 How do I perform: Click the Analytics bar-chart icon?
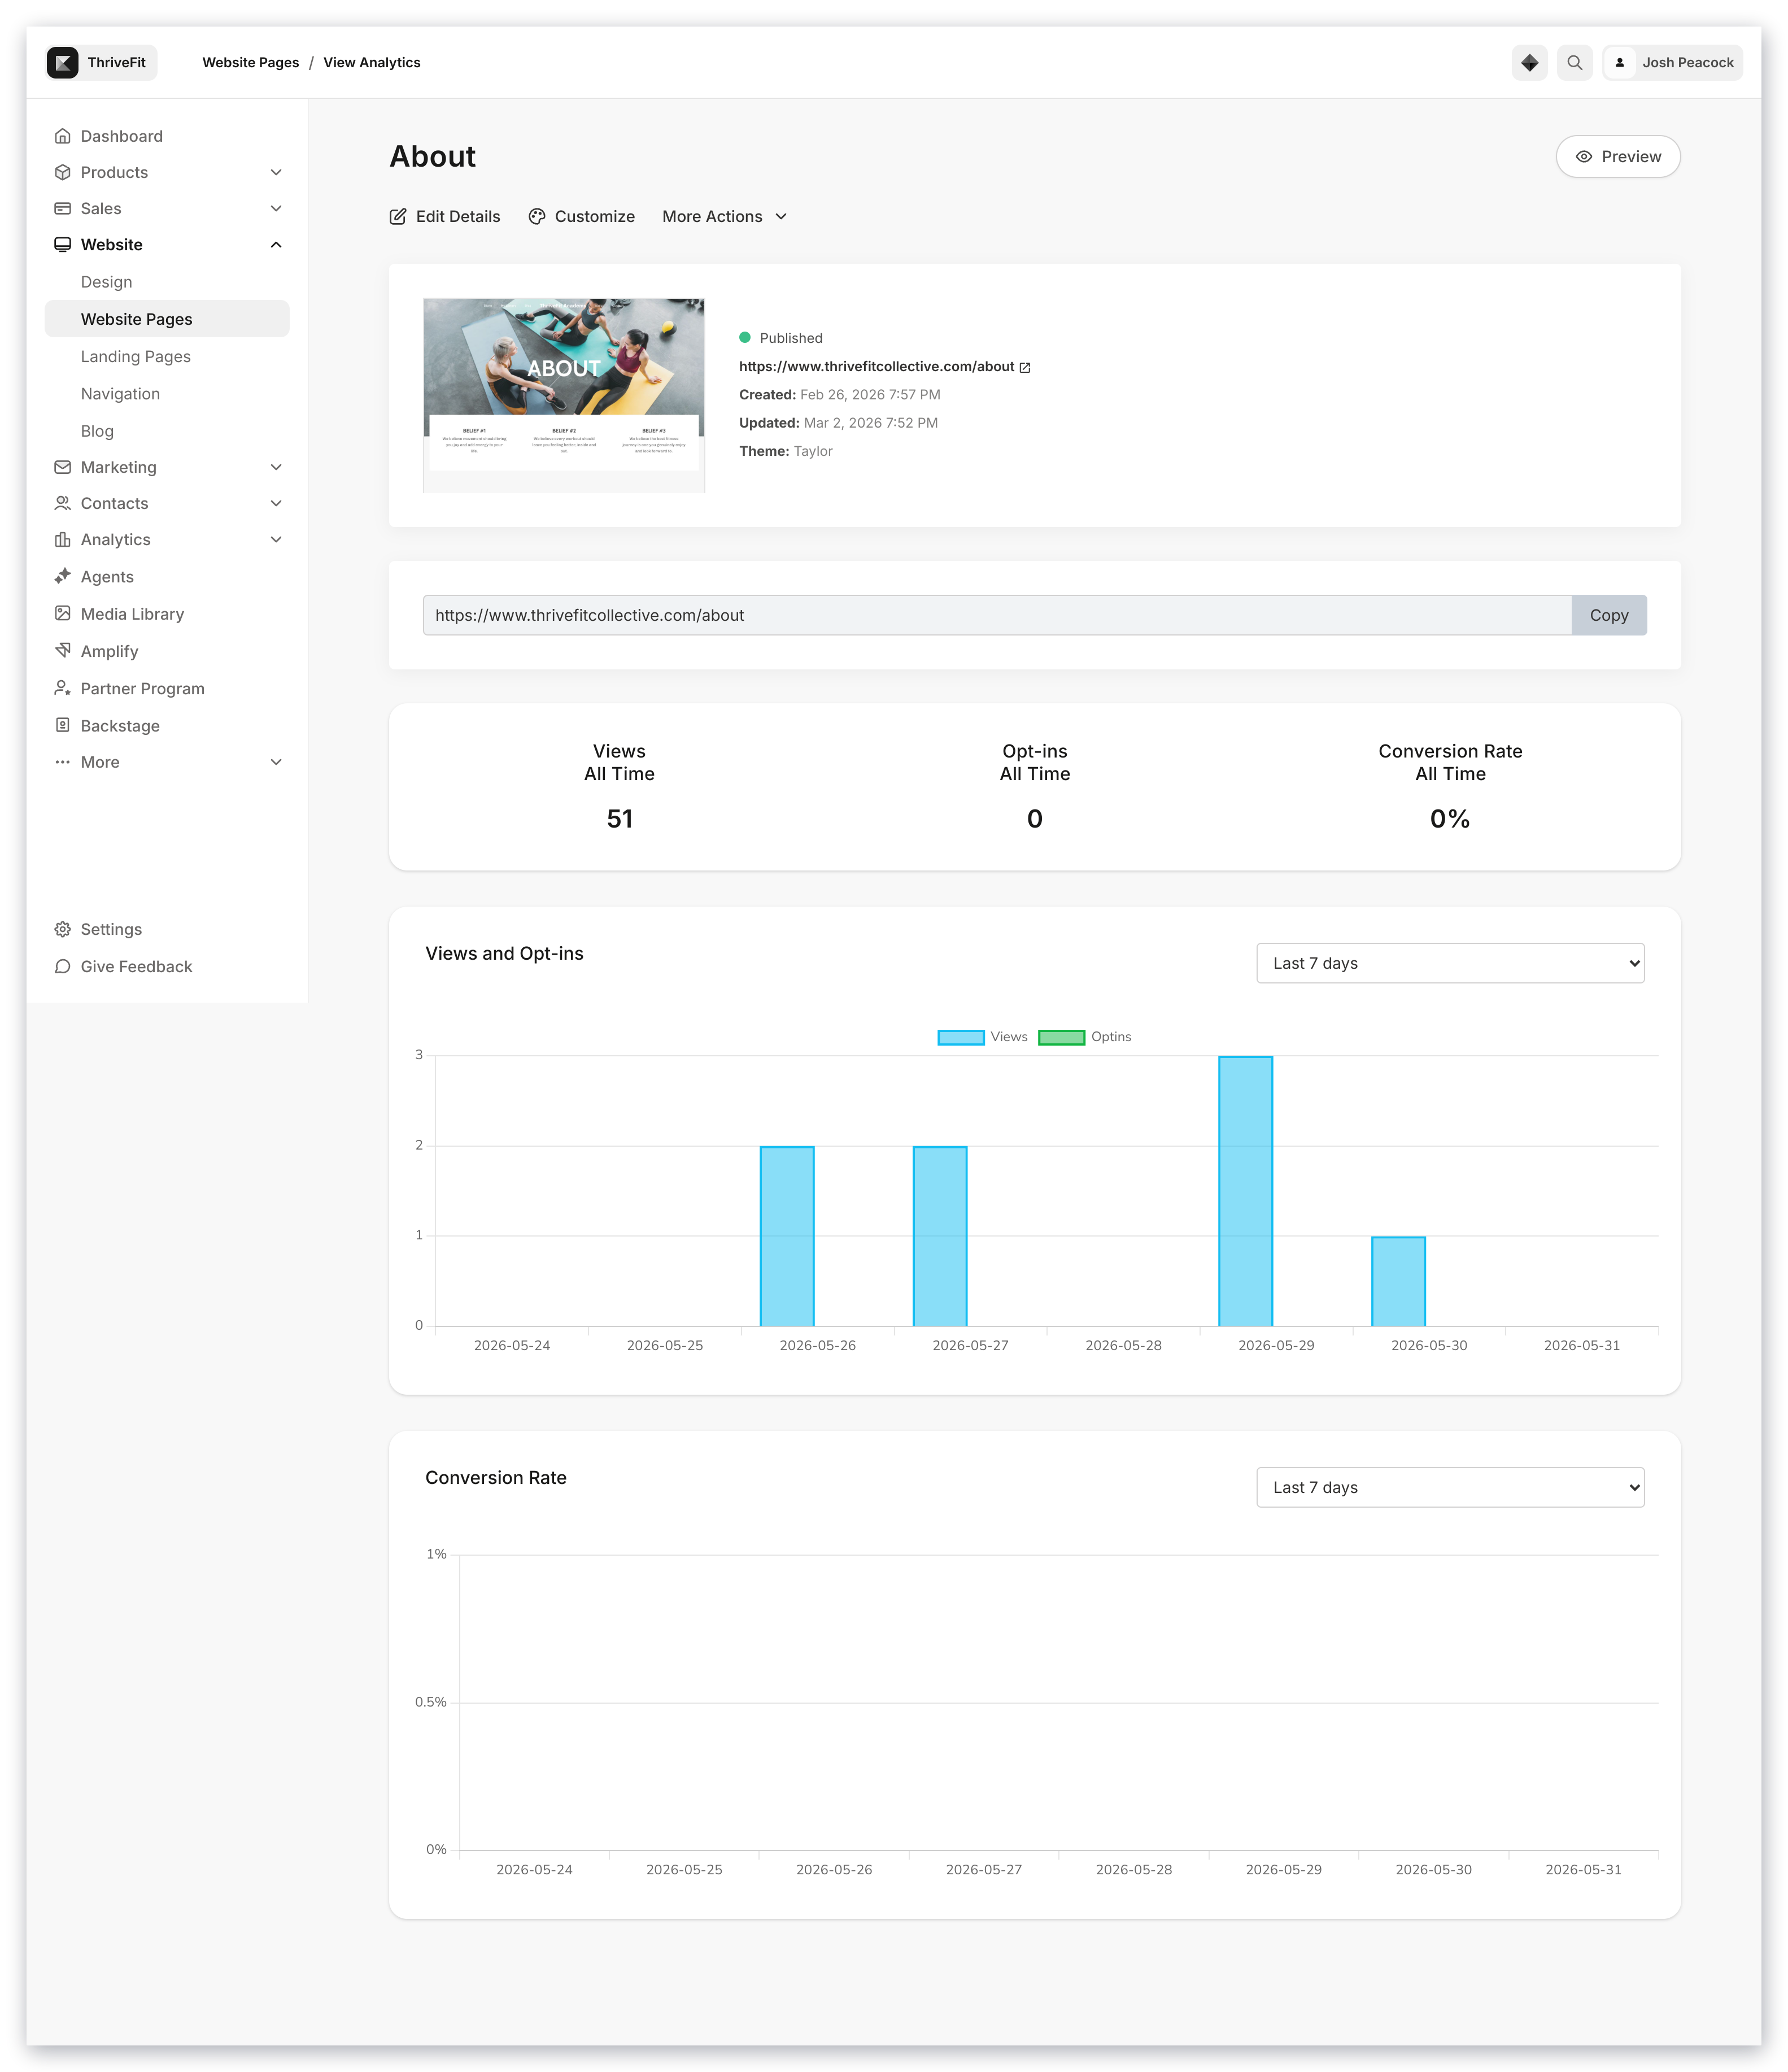(62, 539)
